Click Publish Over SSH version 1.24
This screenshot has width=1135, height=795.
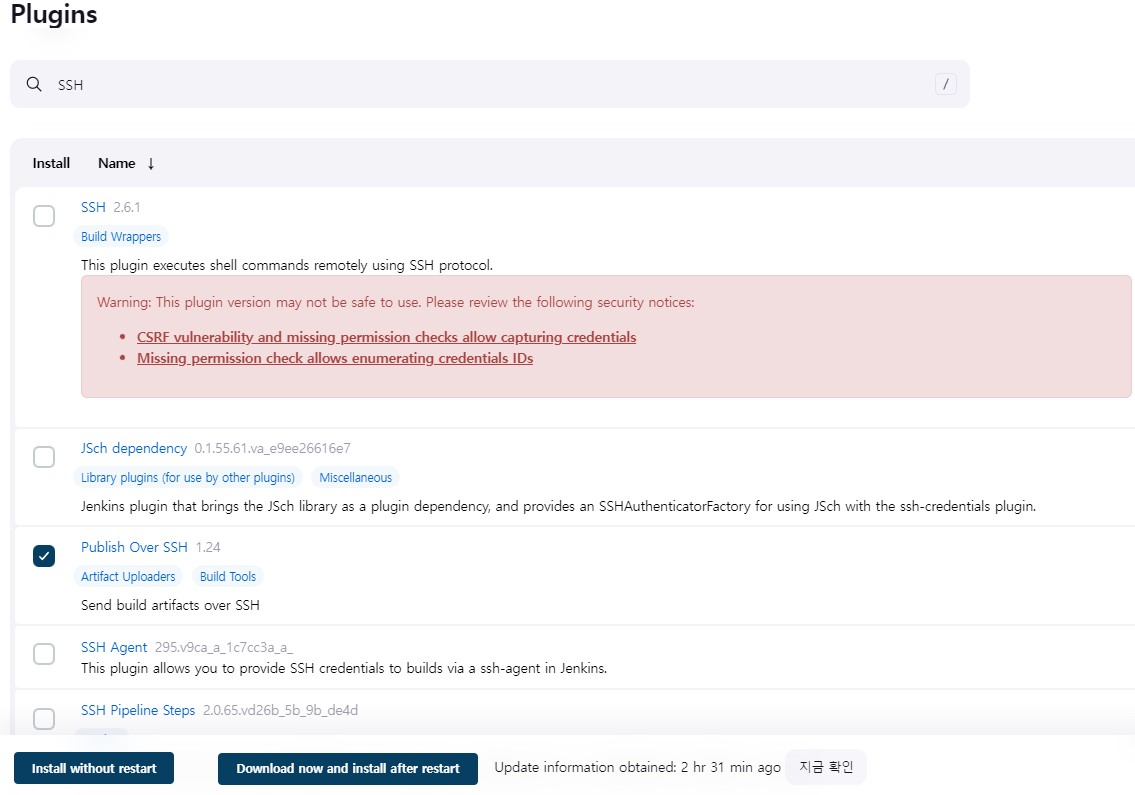(x=208, y=547)
